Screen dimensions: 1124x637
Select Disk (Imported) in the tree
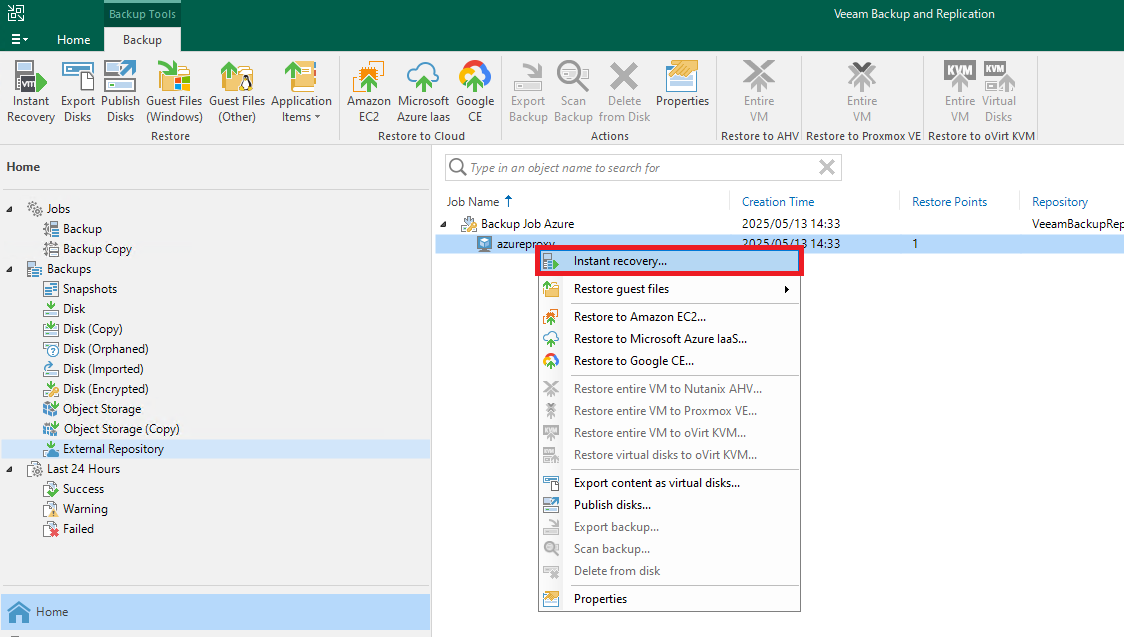click(103, 369)
